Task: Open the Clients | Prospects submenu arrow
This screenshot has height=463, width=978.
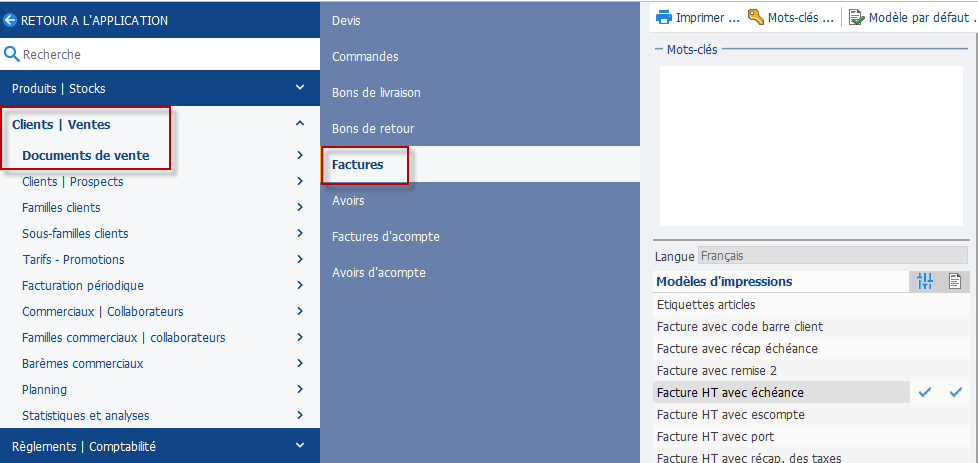Action: [x=301, y=182]
